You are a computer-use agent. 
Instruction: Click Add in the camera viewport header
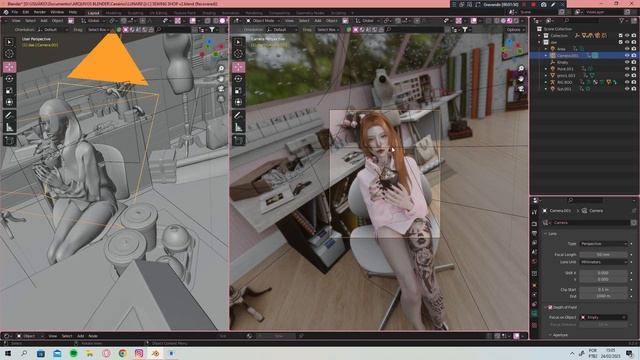318,20
